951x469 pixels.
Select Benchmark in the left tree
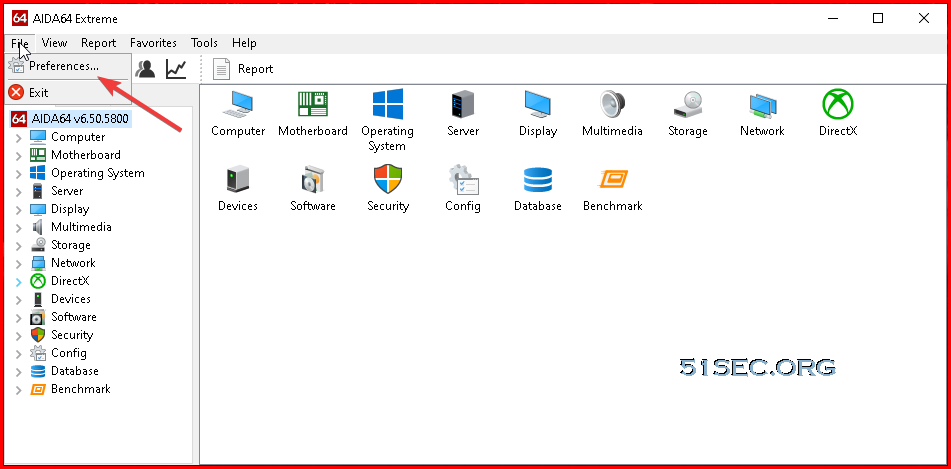pyautogui.click(x=81, y=389)
